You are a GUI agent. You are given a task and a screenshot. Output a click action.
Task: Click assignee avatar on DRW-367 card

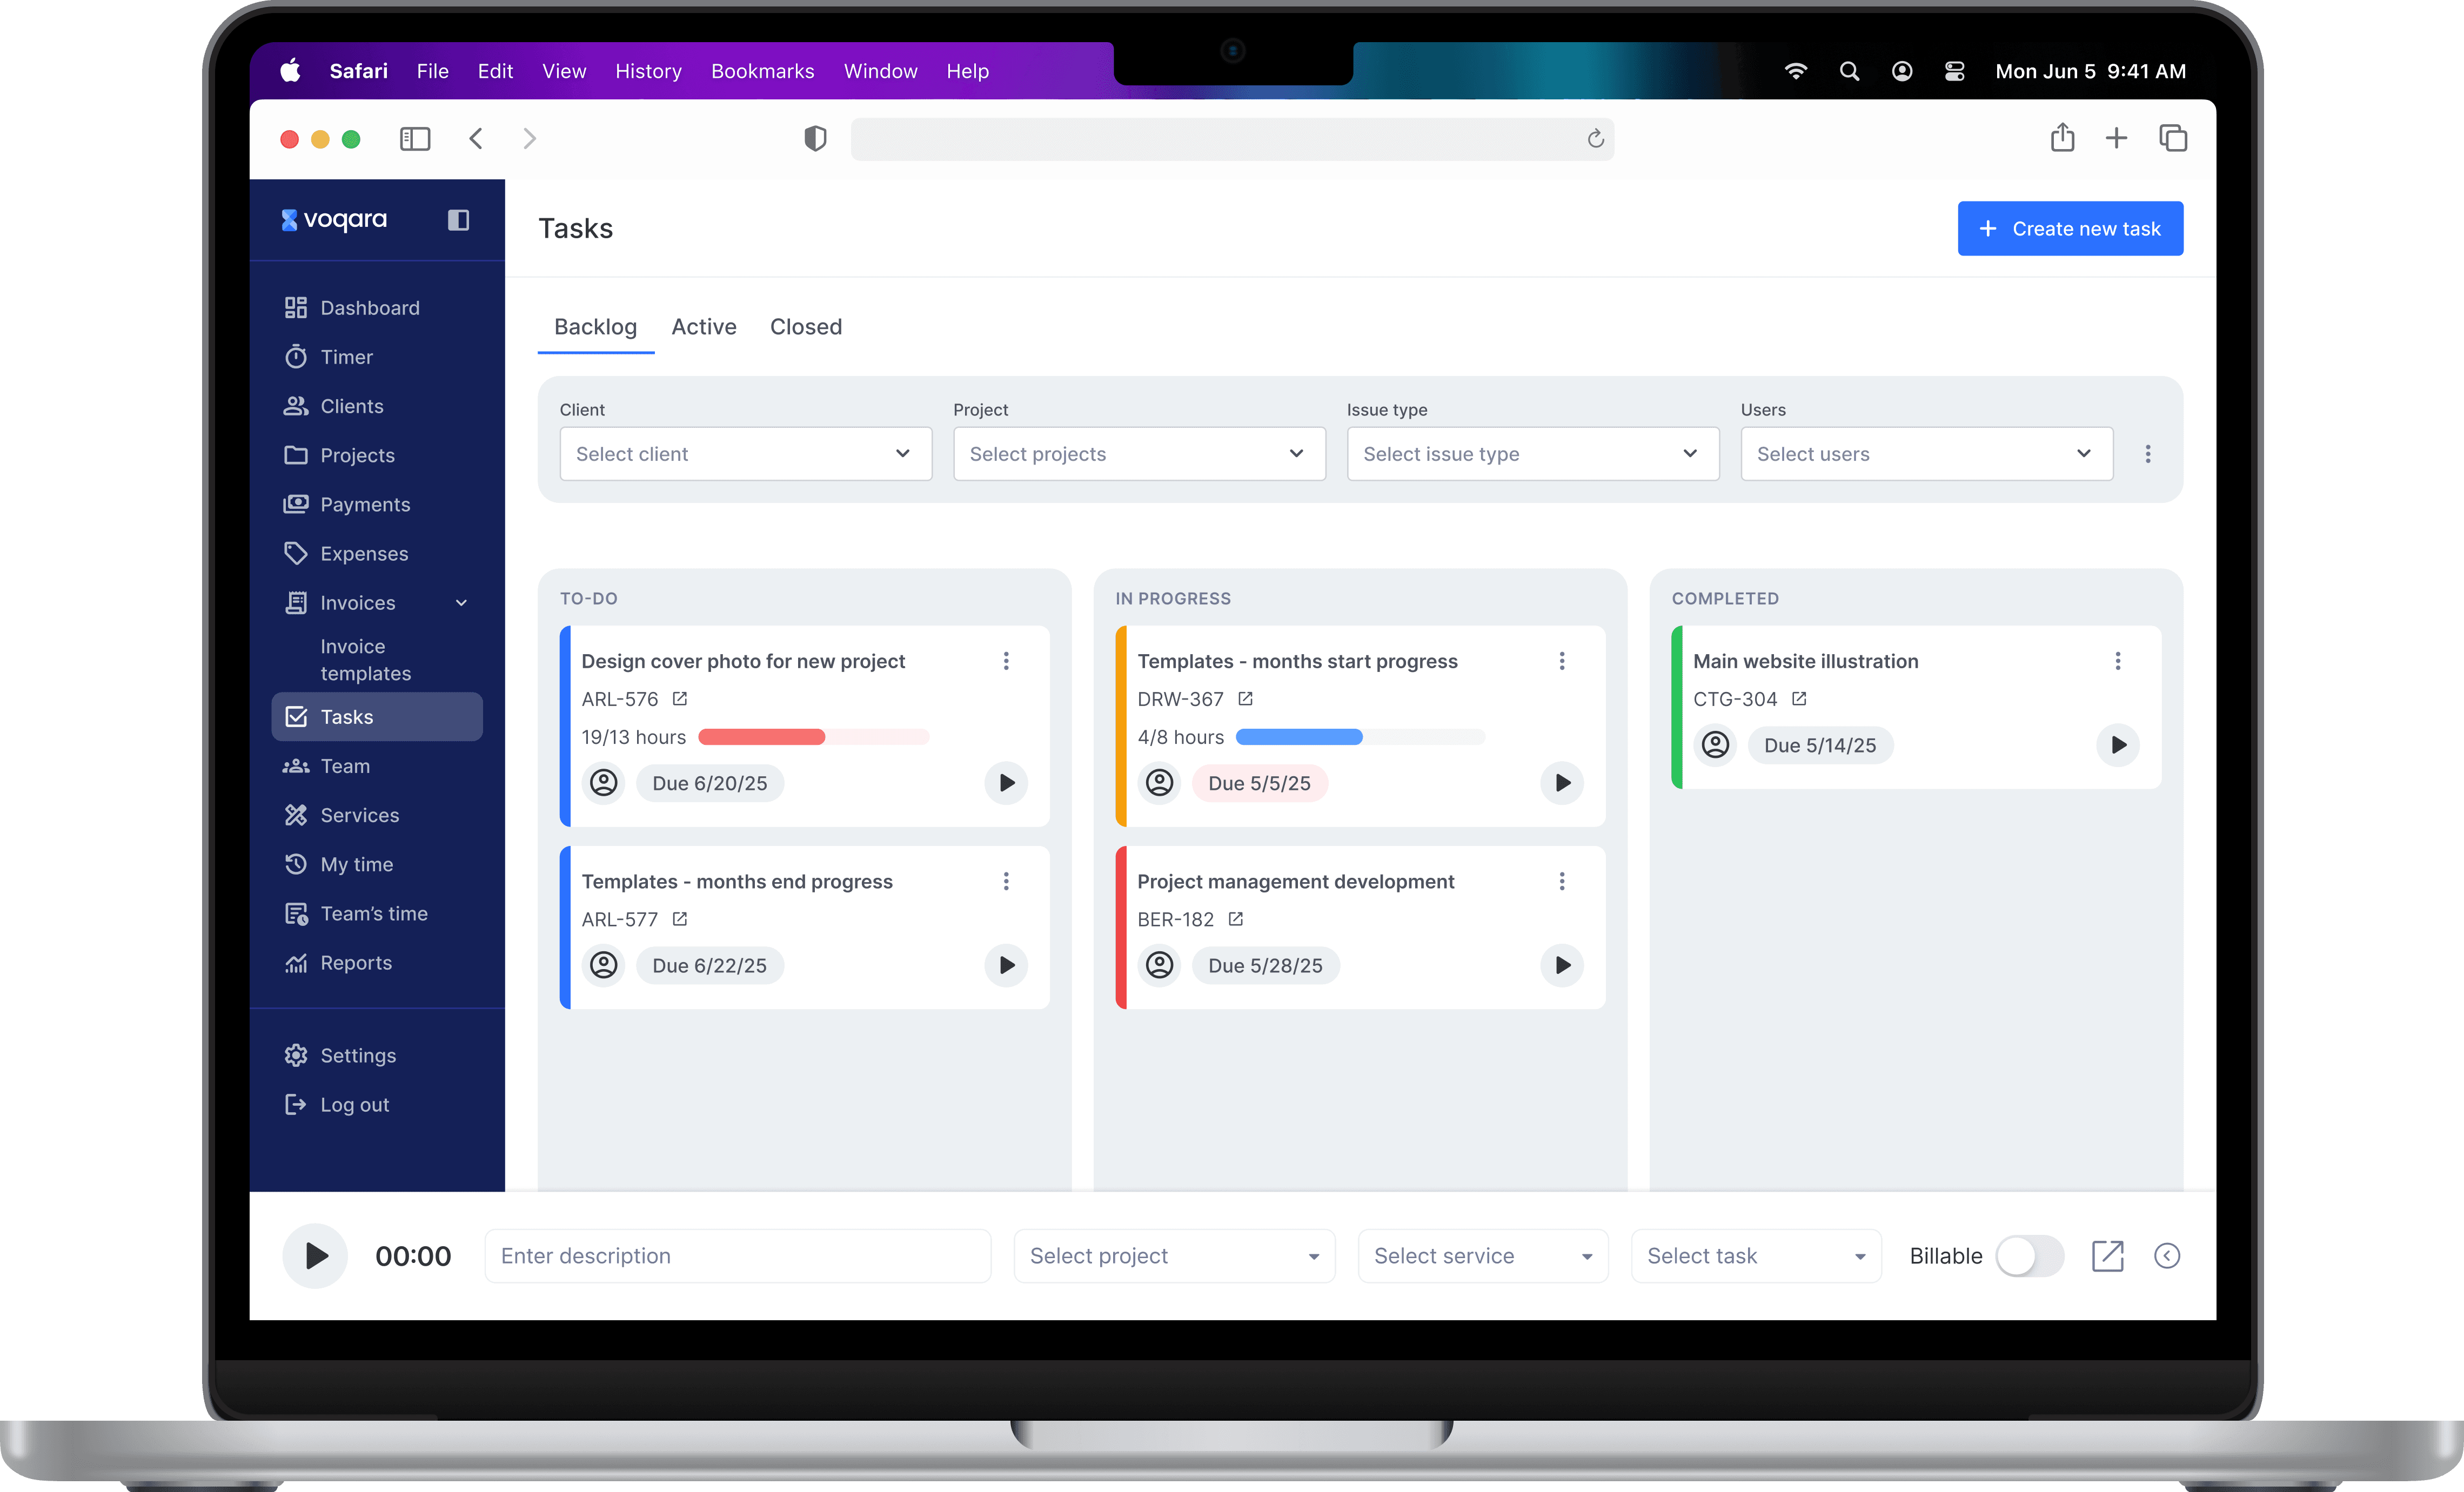tap(1159, 783)
